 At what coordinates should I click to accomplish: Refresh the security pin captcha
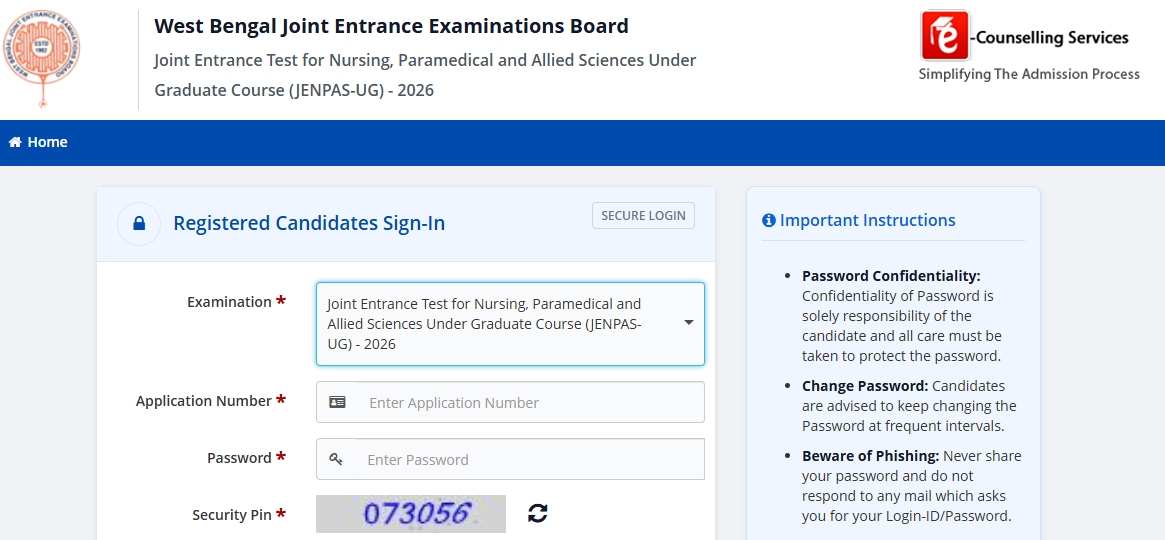coord(537,513)
